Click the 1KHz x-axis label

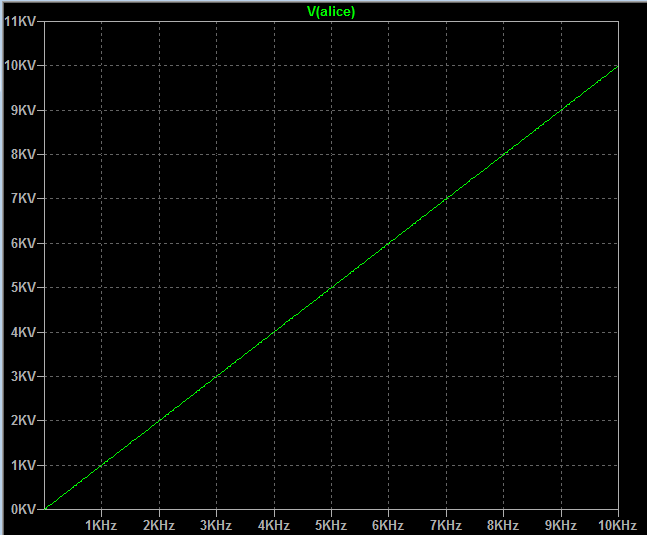click(101, 525)
